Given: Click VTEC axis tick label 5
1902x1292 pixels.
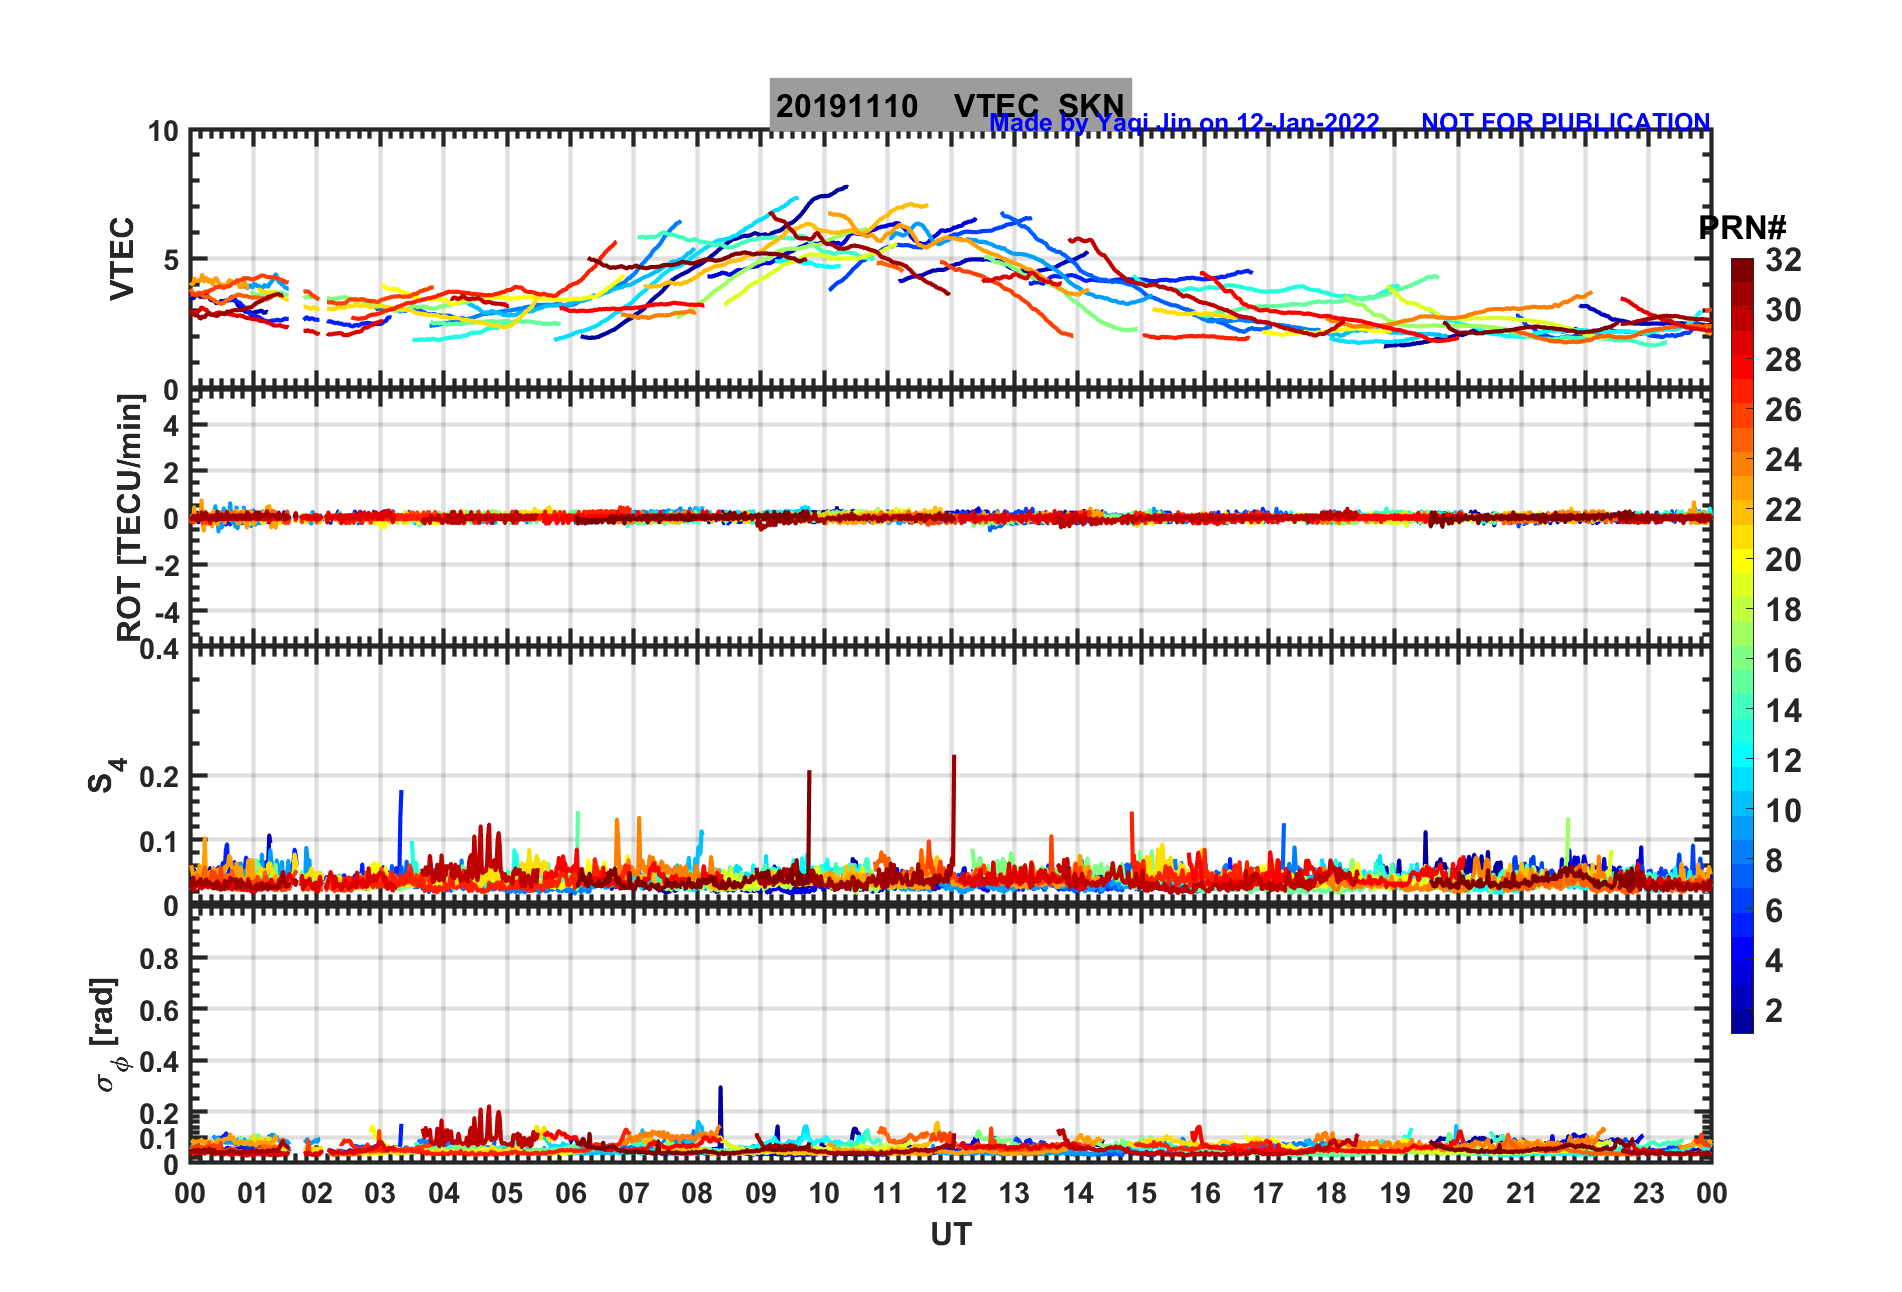Looking at the screenshot, I should [x=171, y=260].
